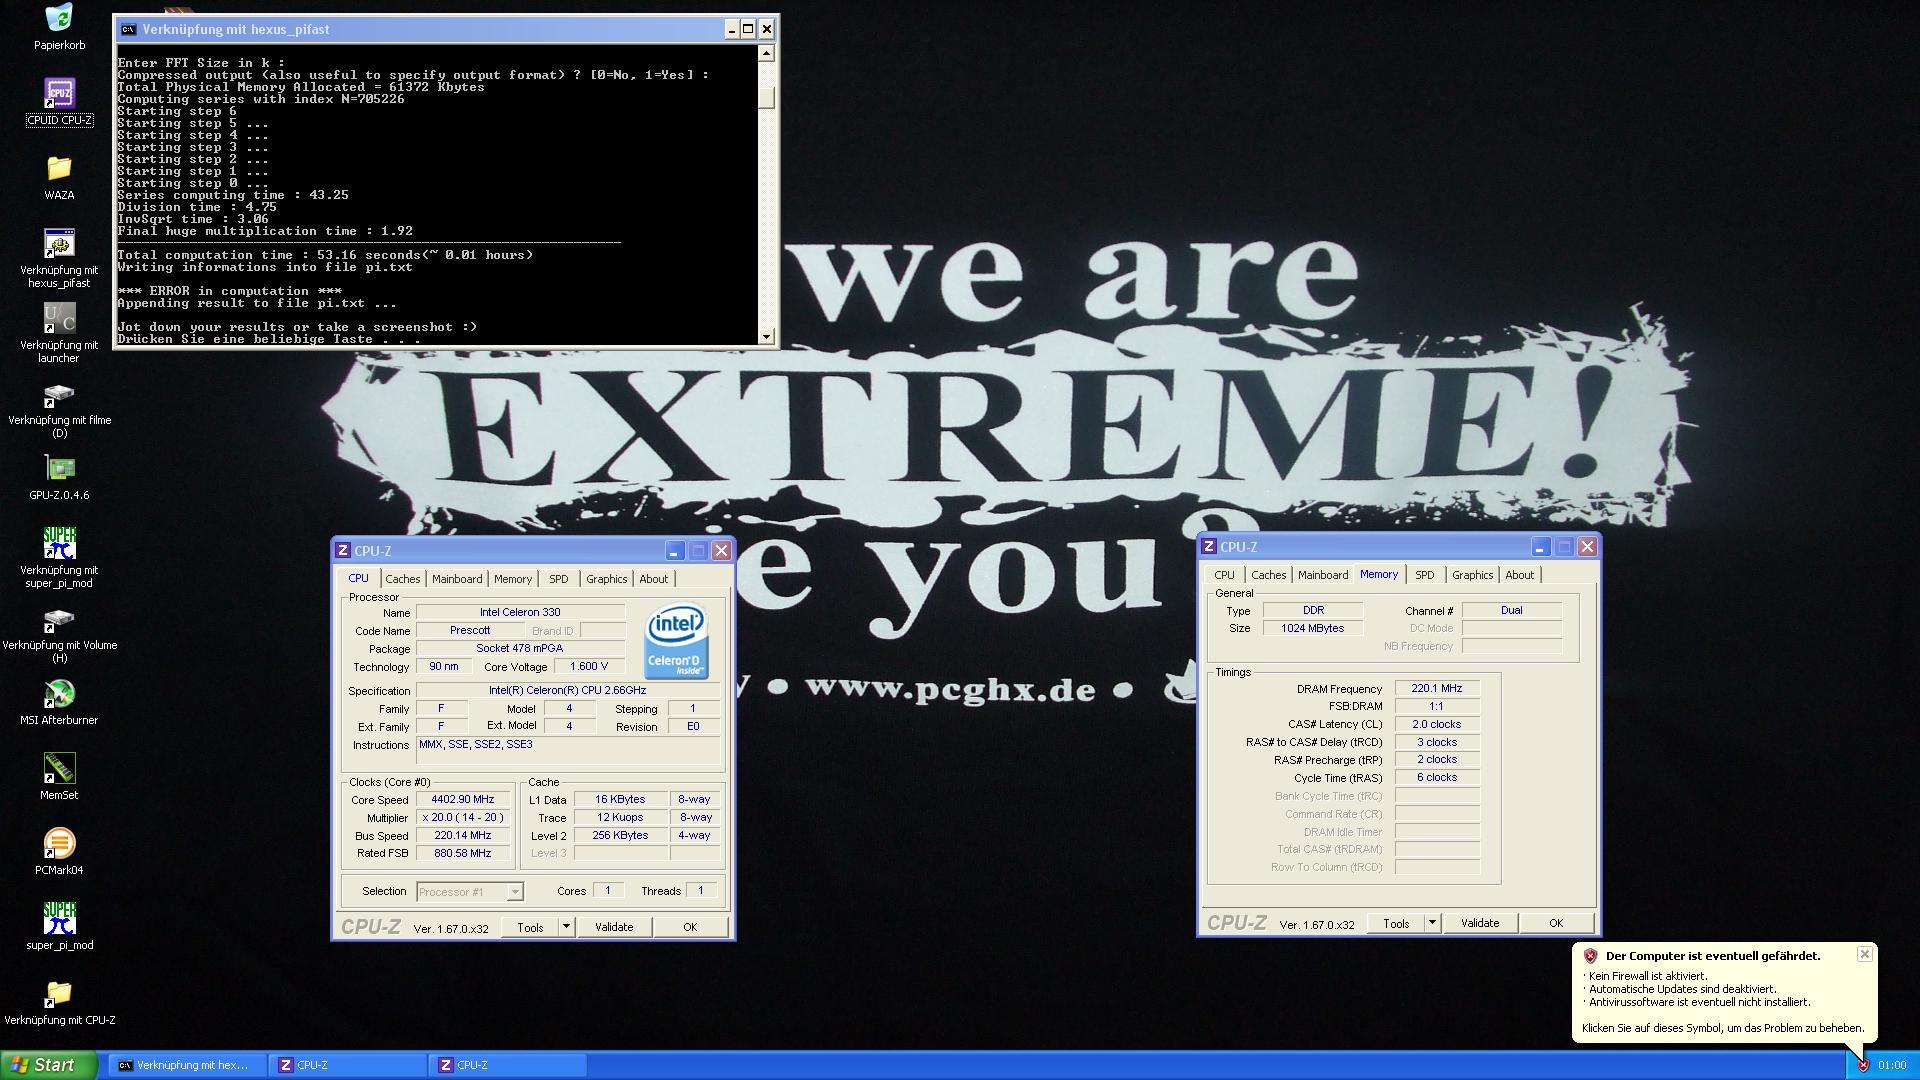Open Caches tab in right CPU-Z window
The image size is (1920, 1080).
1268,575
